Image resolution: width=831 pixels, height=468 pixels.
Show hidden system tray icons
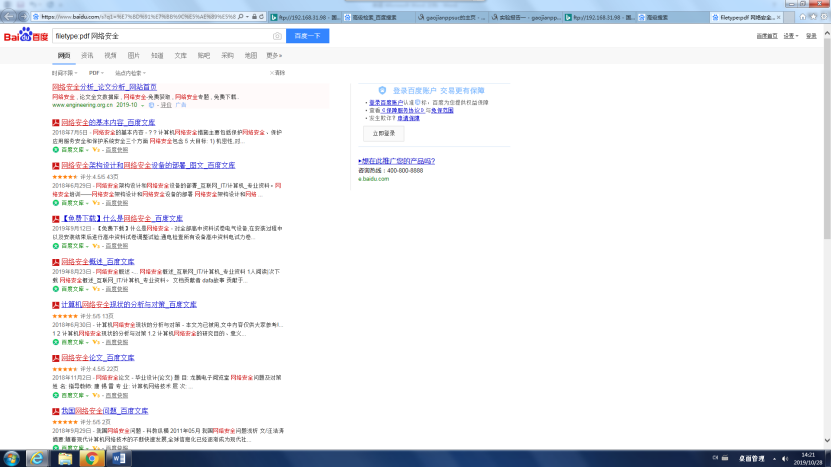coord(774,459)
